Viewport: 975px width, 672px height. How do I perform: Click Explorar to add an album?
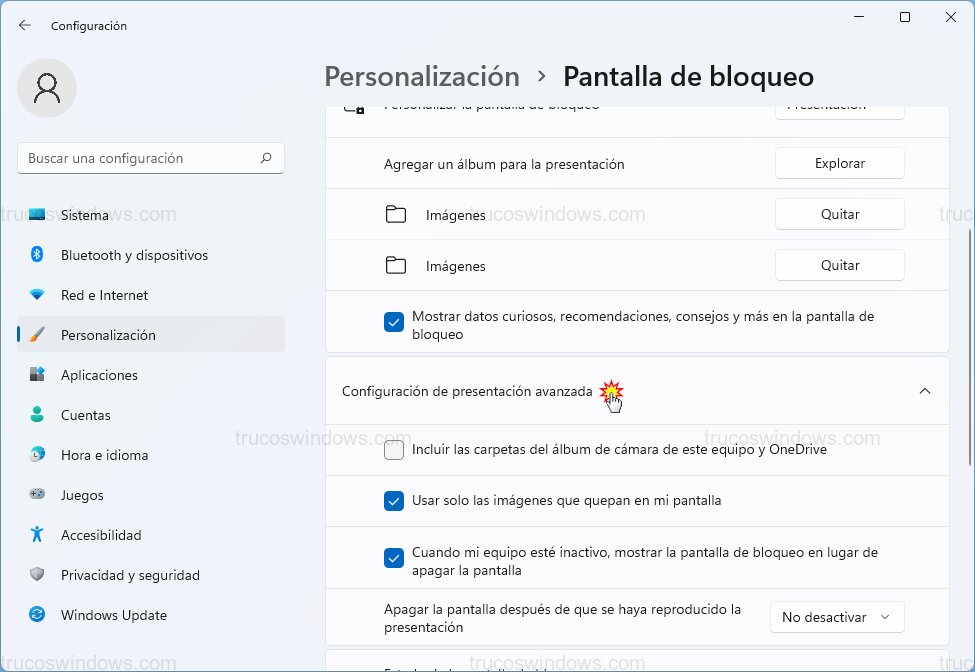840,164
